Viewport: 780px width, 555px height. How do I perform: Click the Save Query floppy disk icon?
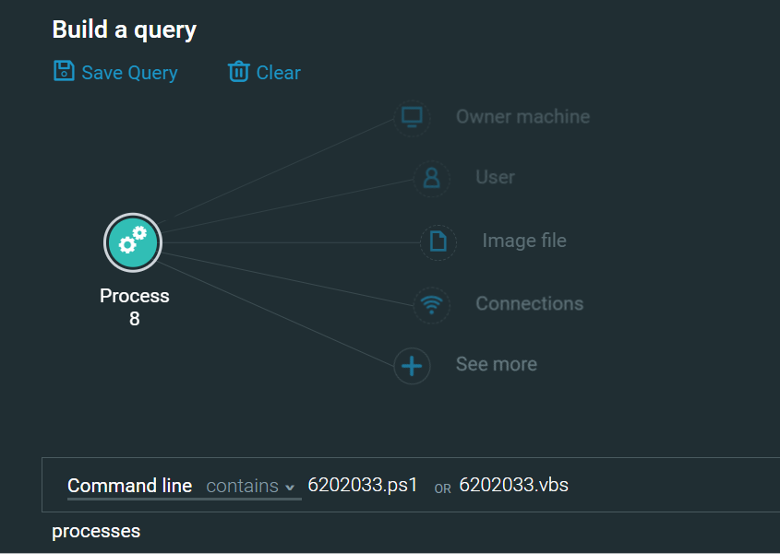[64, 72]
